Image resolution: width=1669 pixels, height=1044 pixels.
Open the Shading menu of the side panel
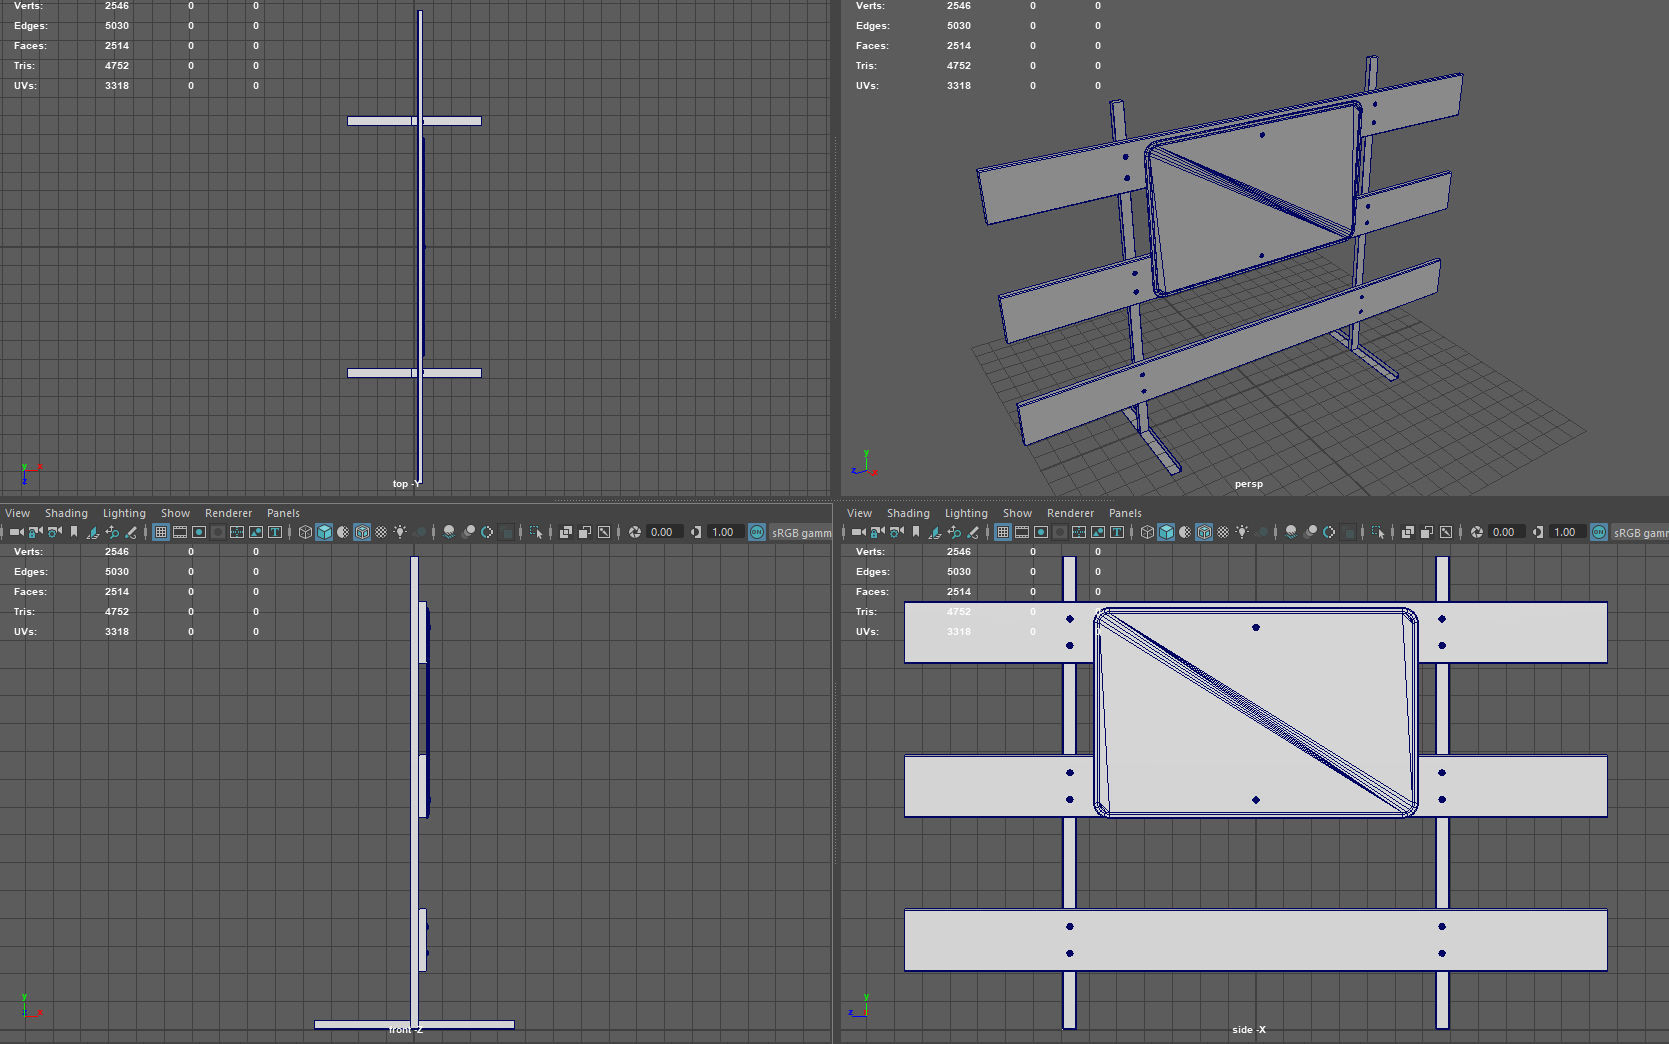[x=908, y=513]
